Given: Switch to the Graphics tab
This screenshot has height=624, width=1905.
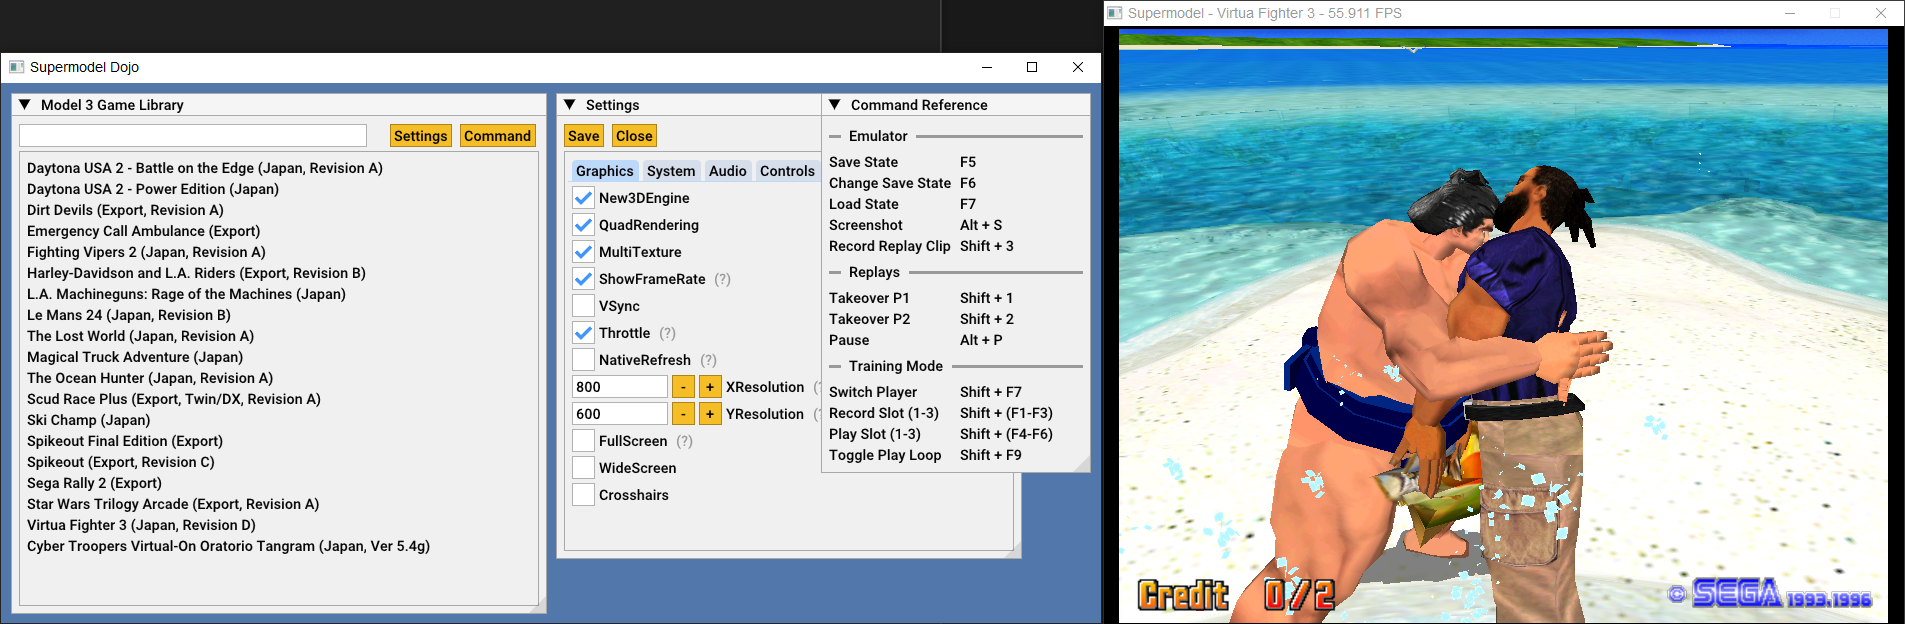Looking at the screenshot, I should pyautogui.click(x=605, y=171).
